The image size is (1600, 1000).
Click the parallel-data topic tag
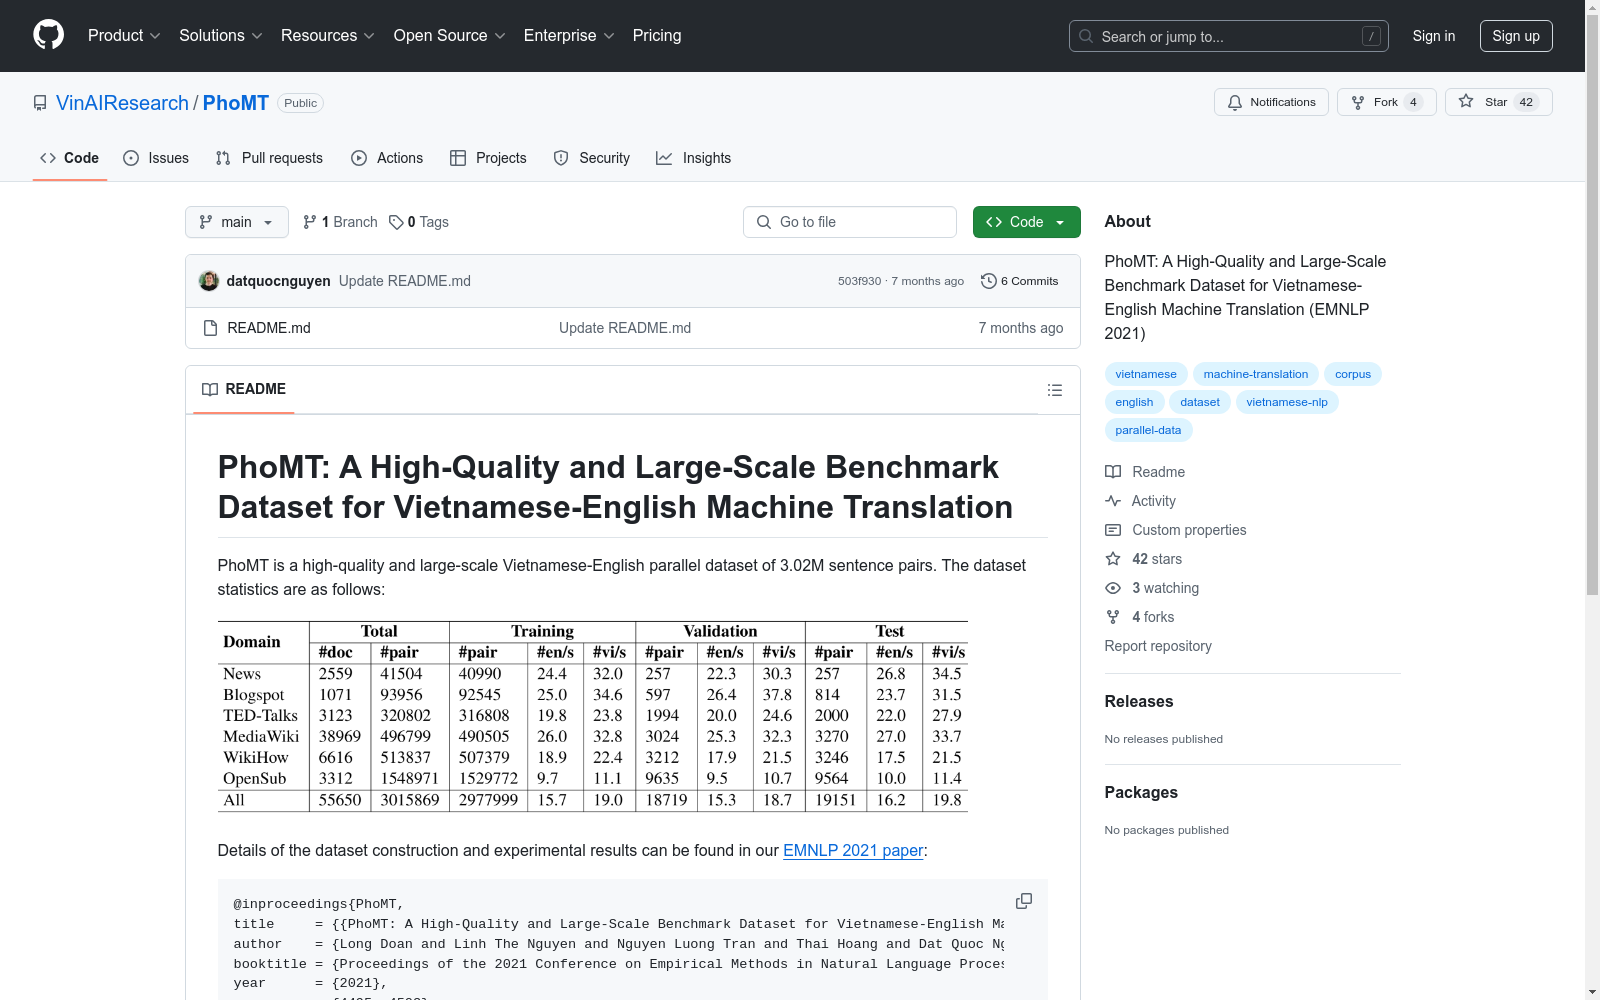1148,430
